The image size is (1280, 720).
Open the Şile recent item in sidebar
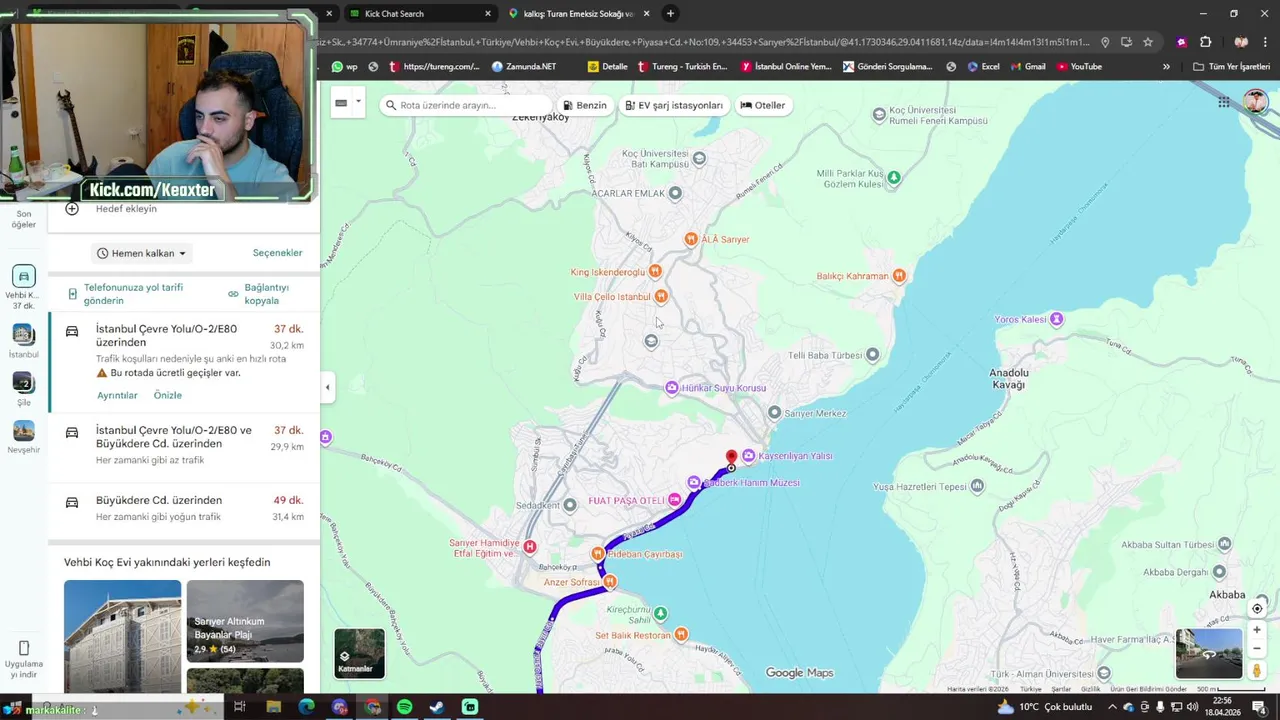(24, 389)
